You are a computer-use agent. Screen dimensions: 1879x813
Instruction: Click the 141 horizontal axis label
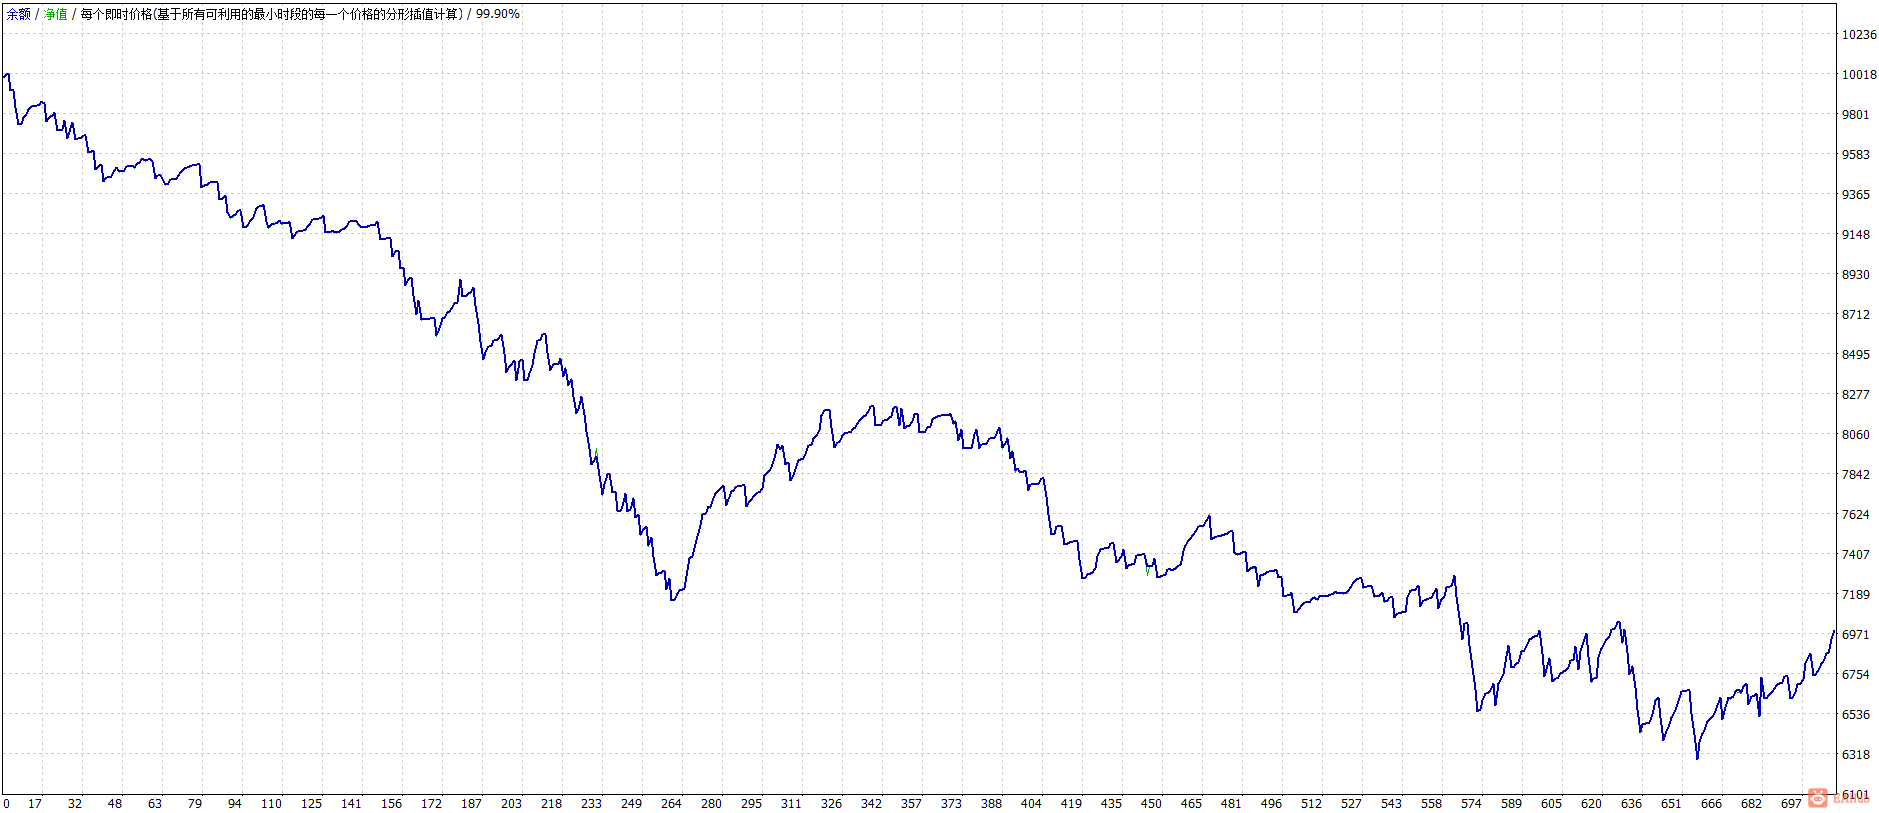pos(351,804)
